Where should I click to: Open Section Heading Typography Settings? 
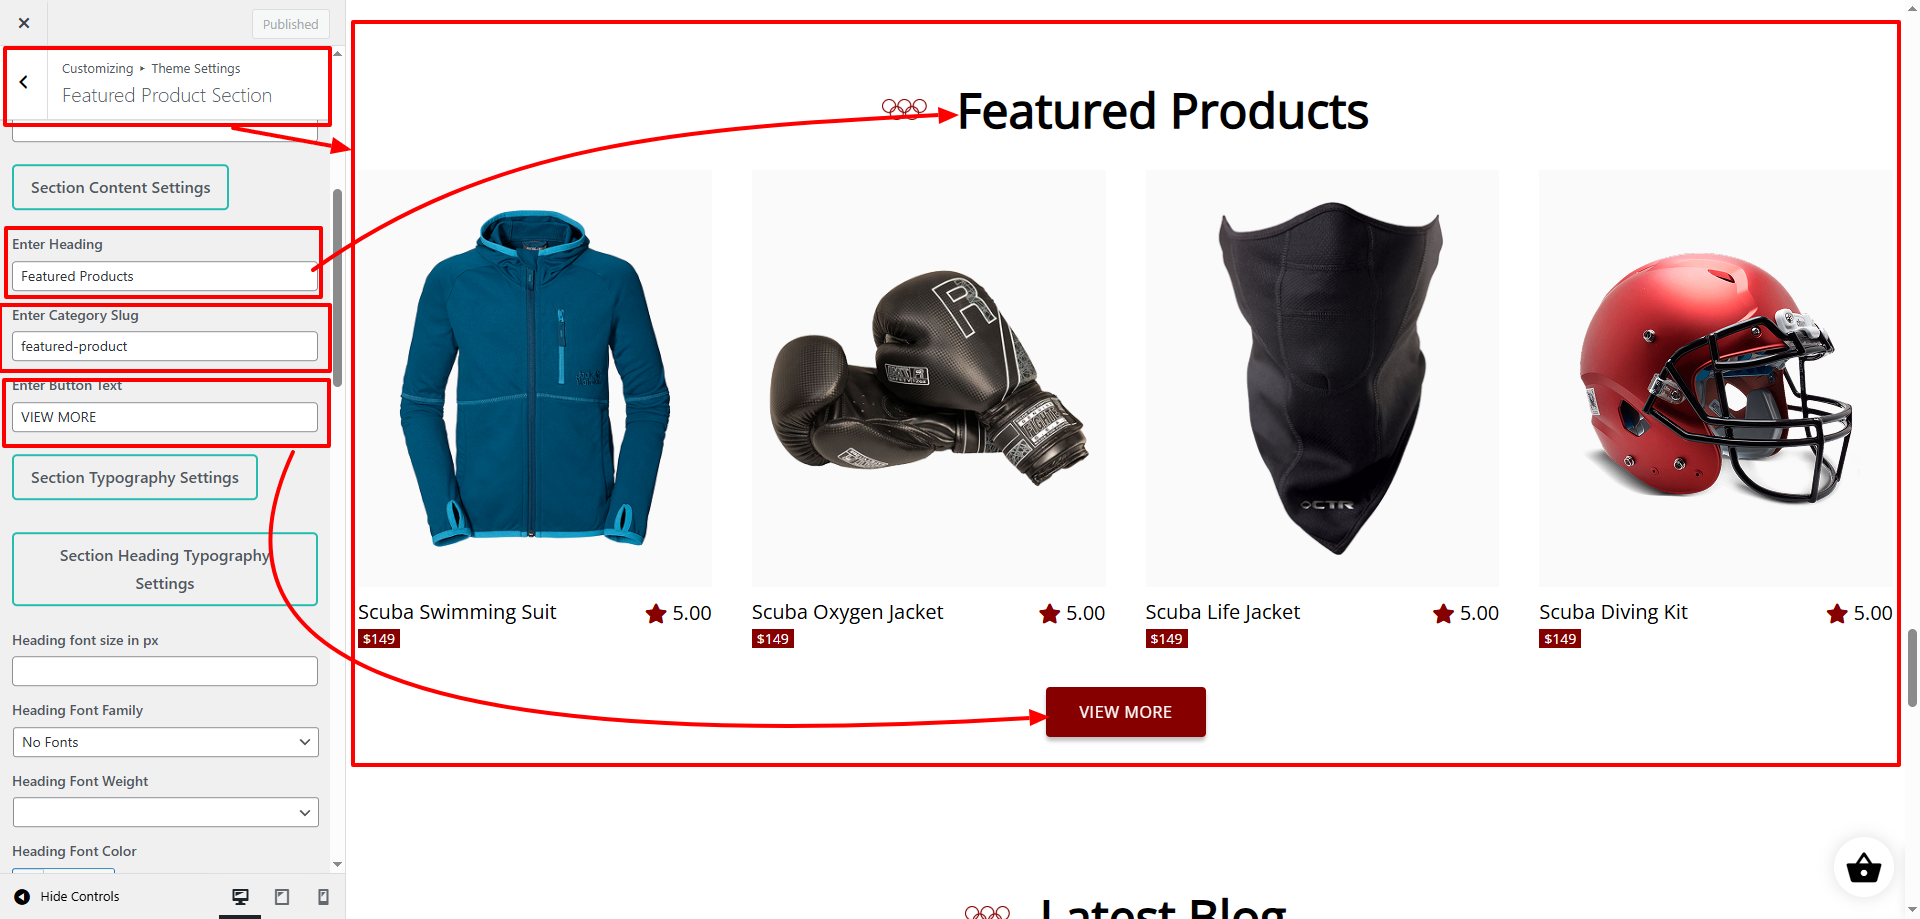click(x=165, y=569)
